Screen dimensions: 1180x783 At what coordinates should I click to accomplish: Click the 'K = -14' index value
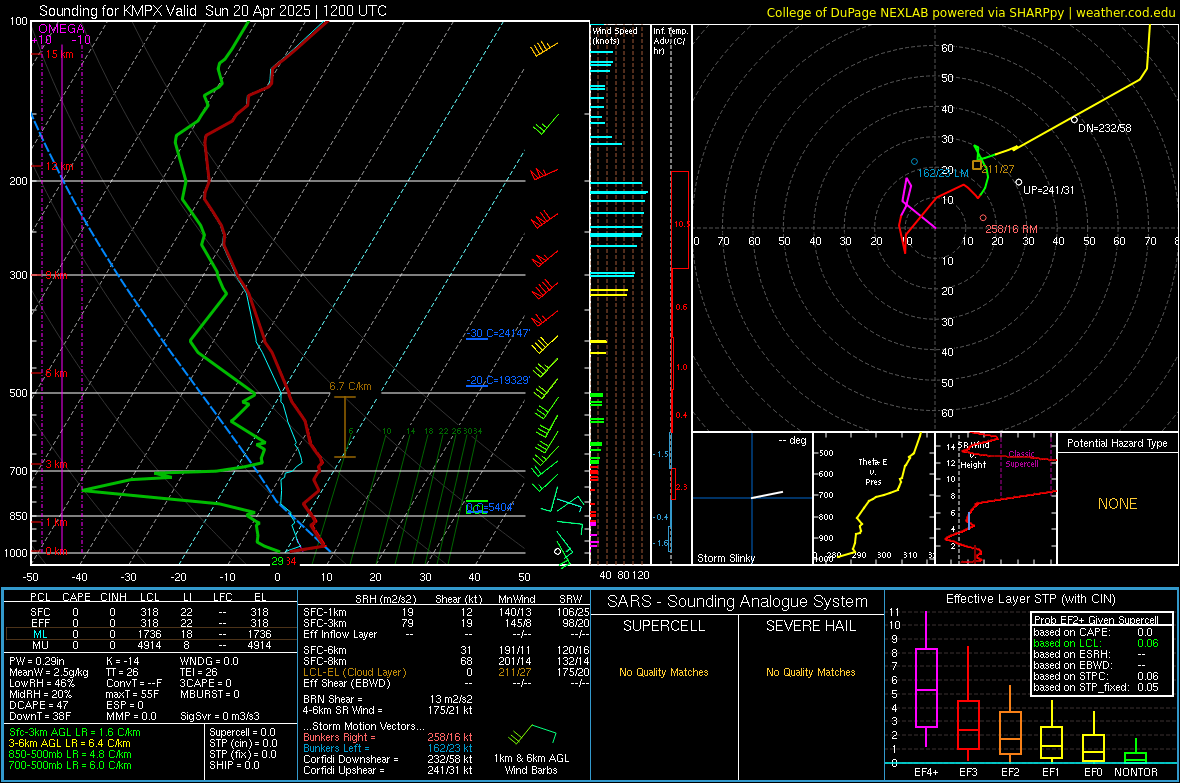123,661
